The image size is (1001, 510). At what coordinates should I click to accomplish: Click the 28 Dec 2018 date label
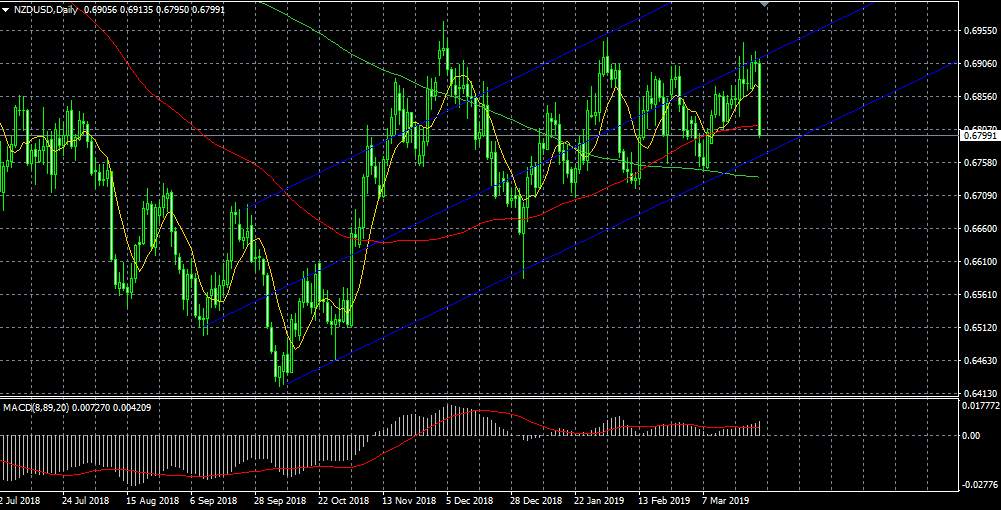coord(534,501)
